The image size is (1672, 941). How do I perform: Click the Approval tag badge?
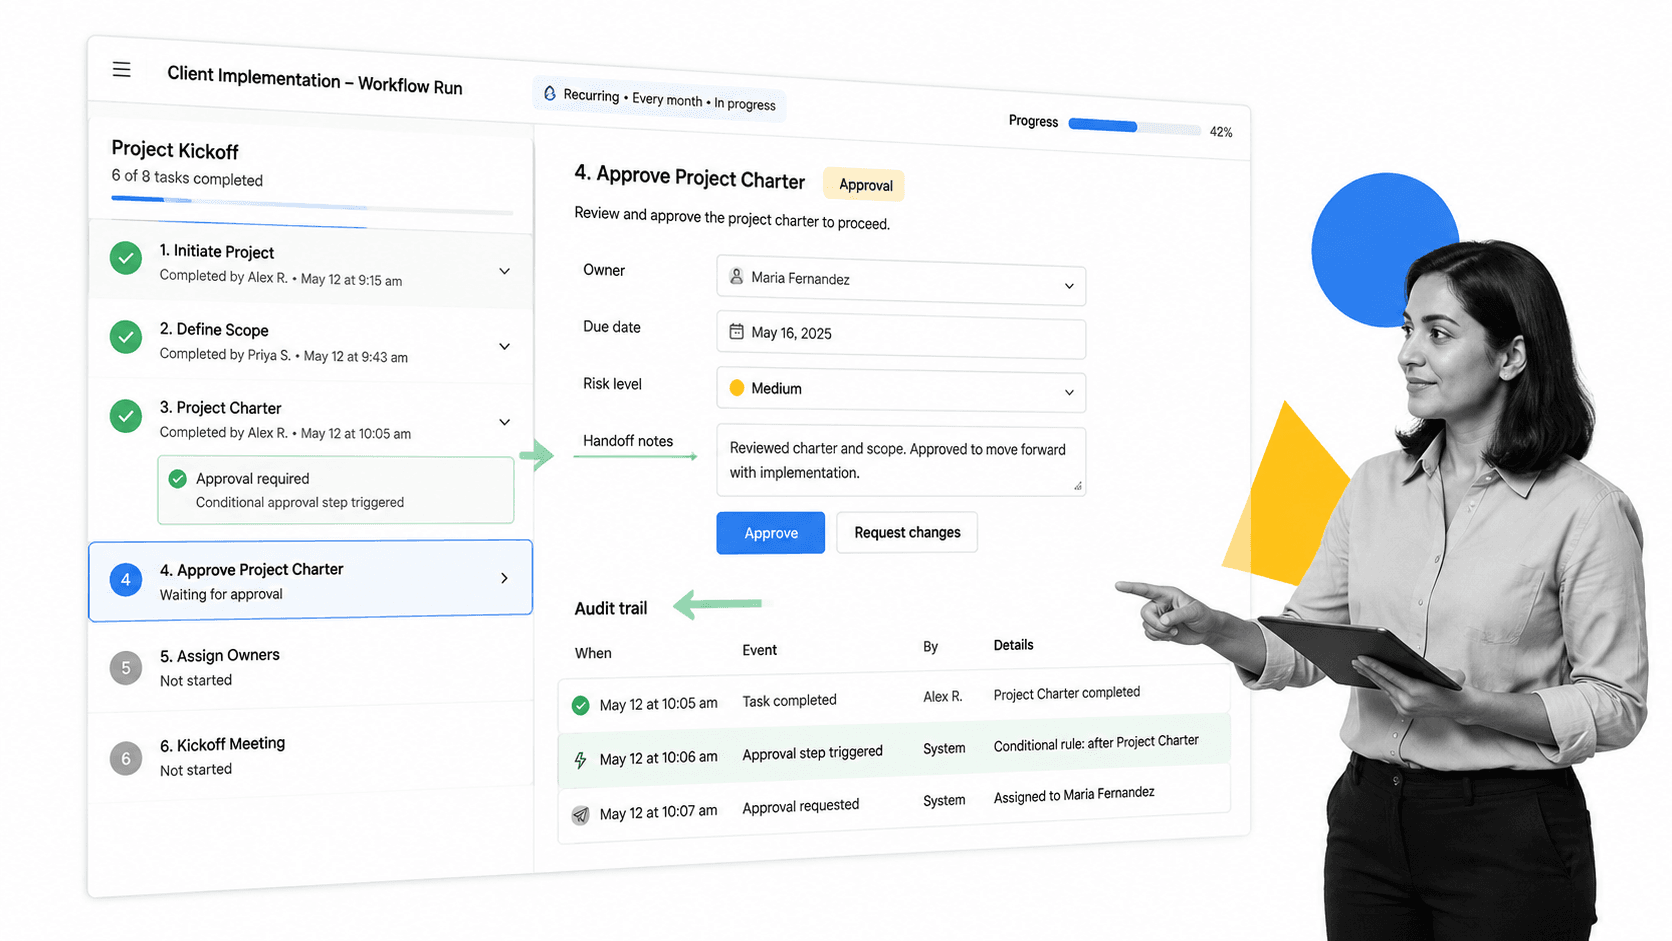point(865,185)
